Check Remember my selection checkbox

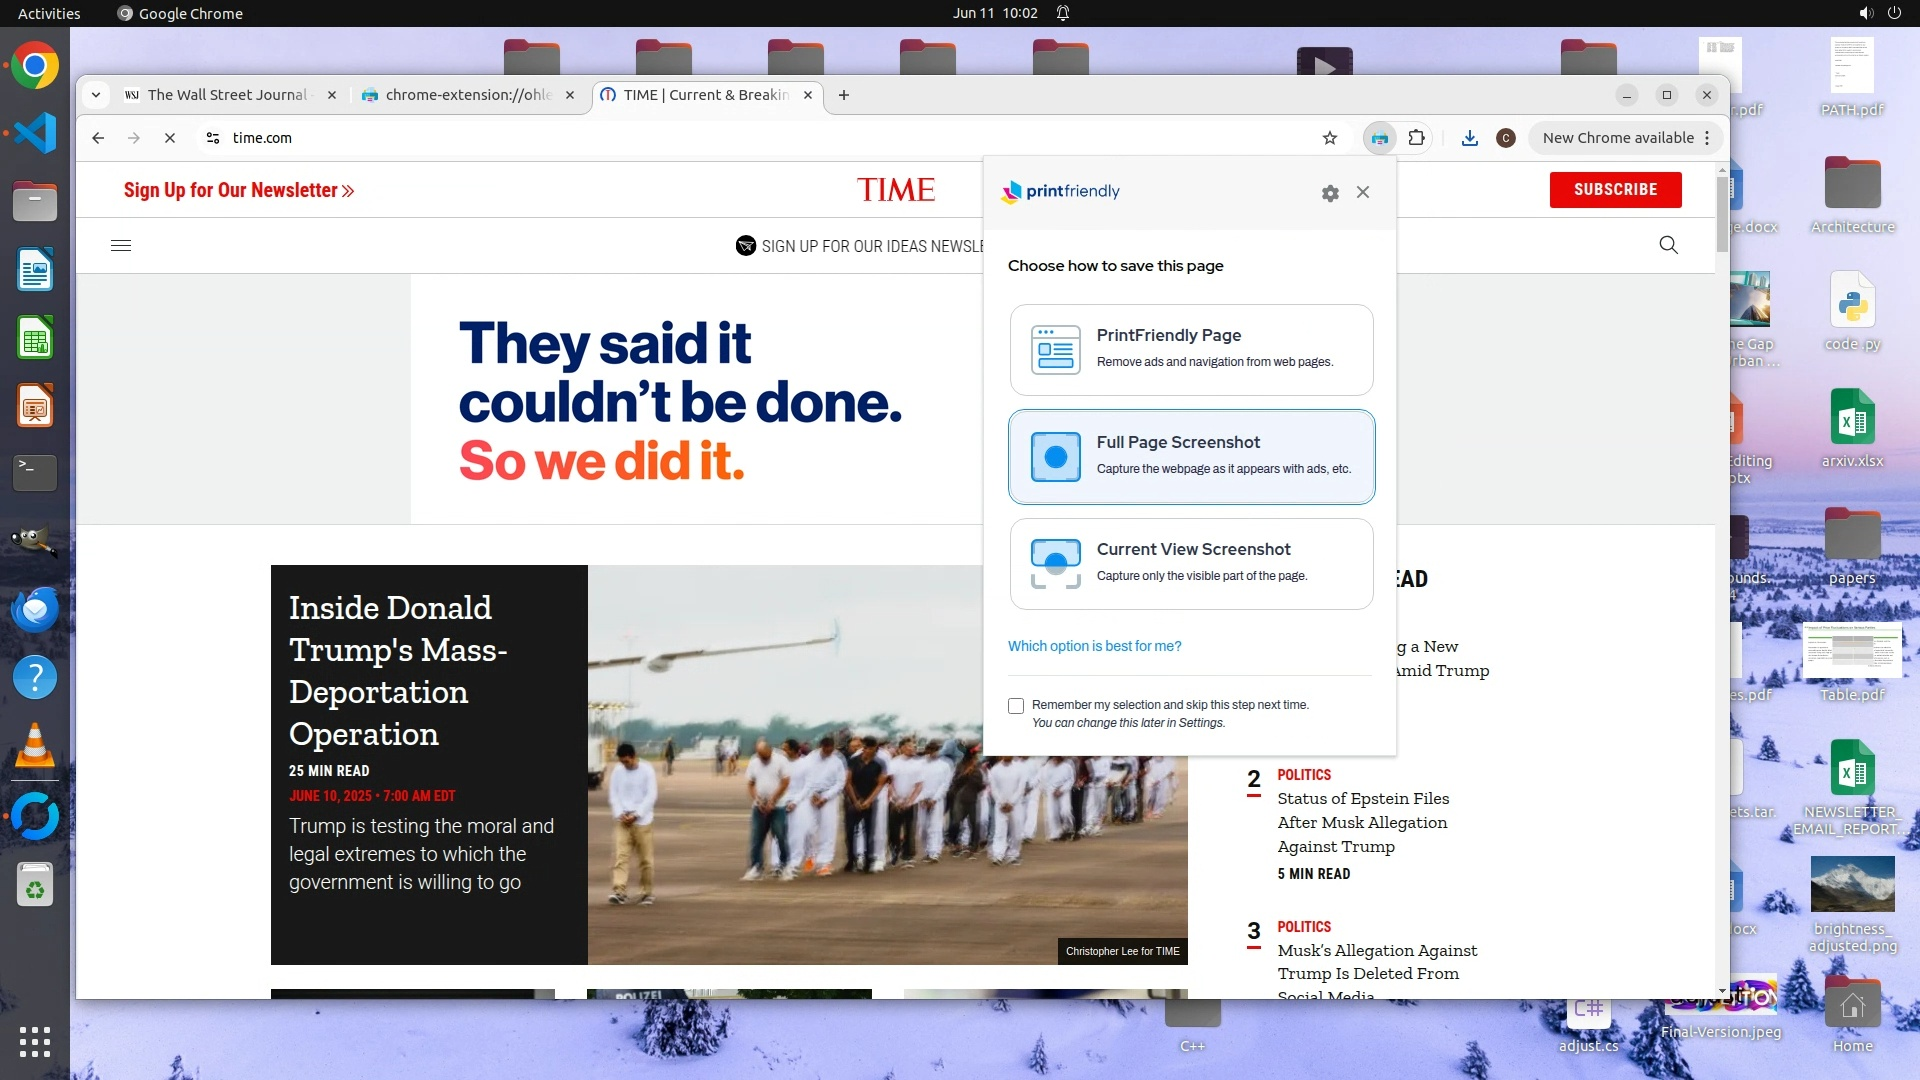point(1016,706)
